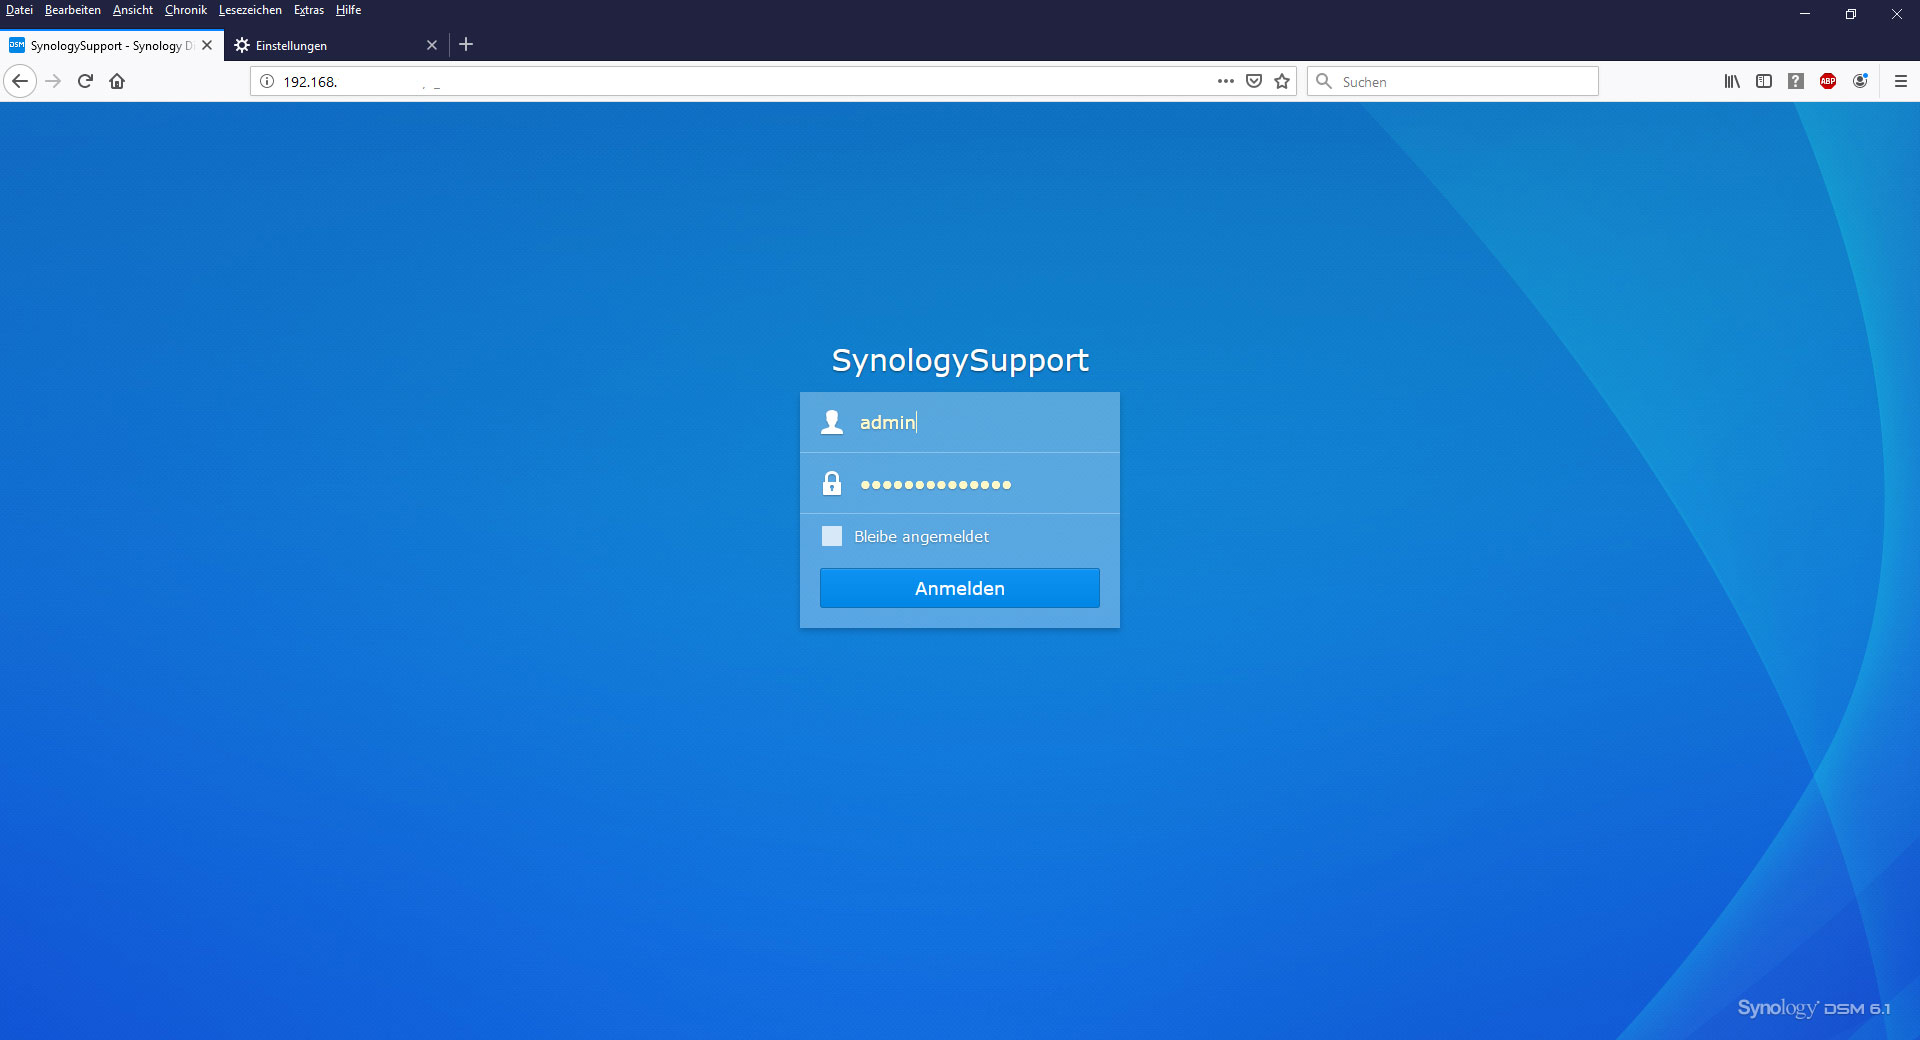The height and width of the screenshot is (1040, 1920).
Task: Open the Chronik menu
Action: tap(186, 10)
